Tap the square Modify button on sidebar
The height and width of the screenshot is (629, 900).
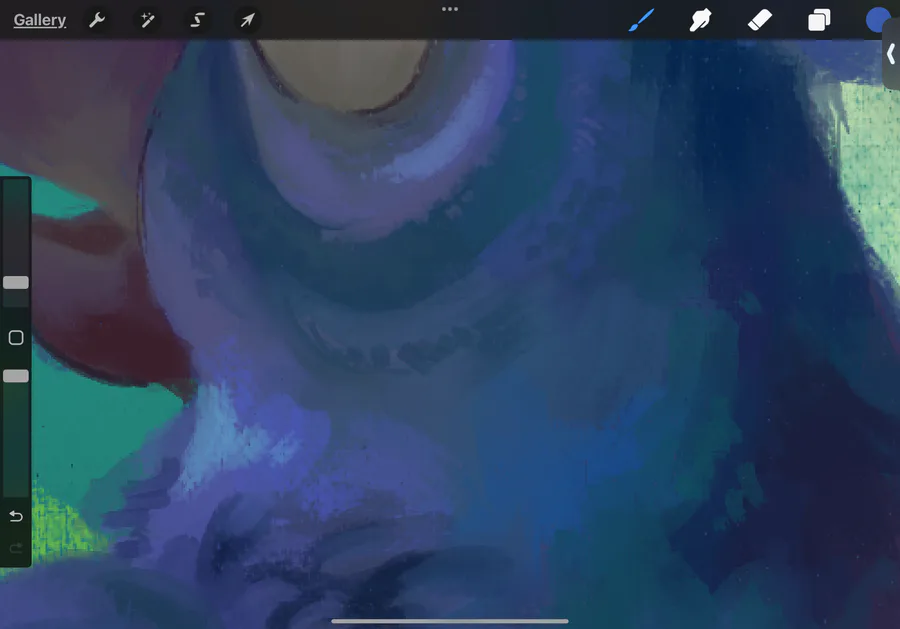[x=16, y=337]
